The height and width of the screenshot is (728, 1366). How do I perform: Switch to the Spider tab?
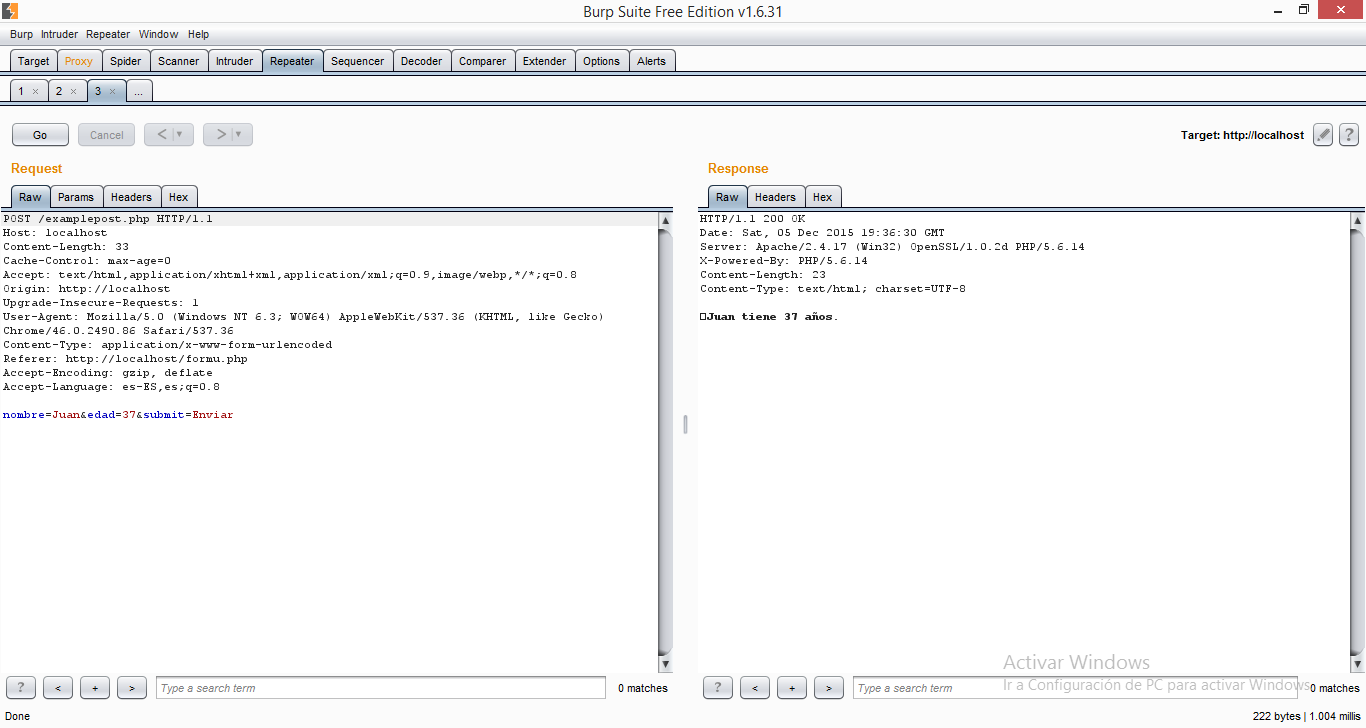click(x=126, y=61)
